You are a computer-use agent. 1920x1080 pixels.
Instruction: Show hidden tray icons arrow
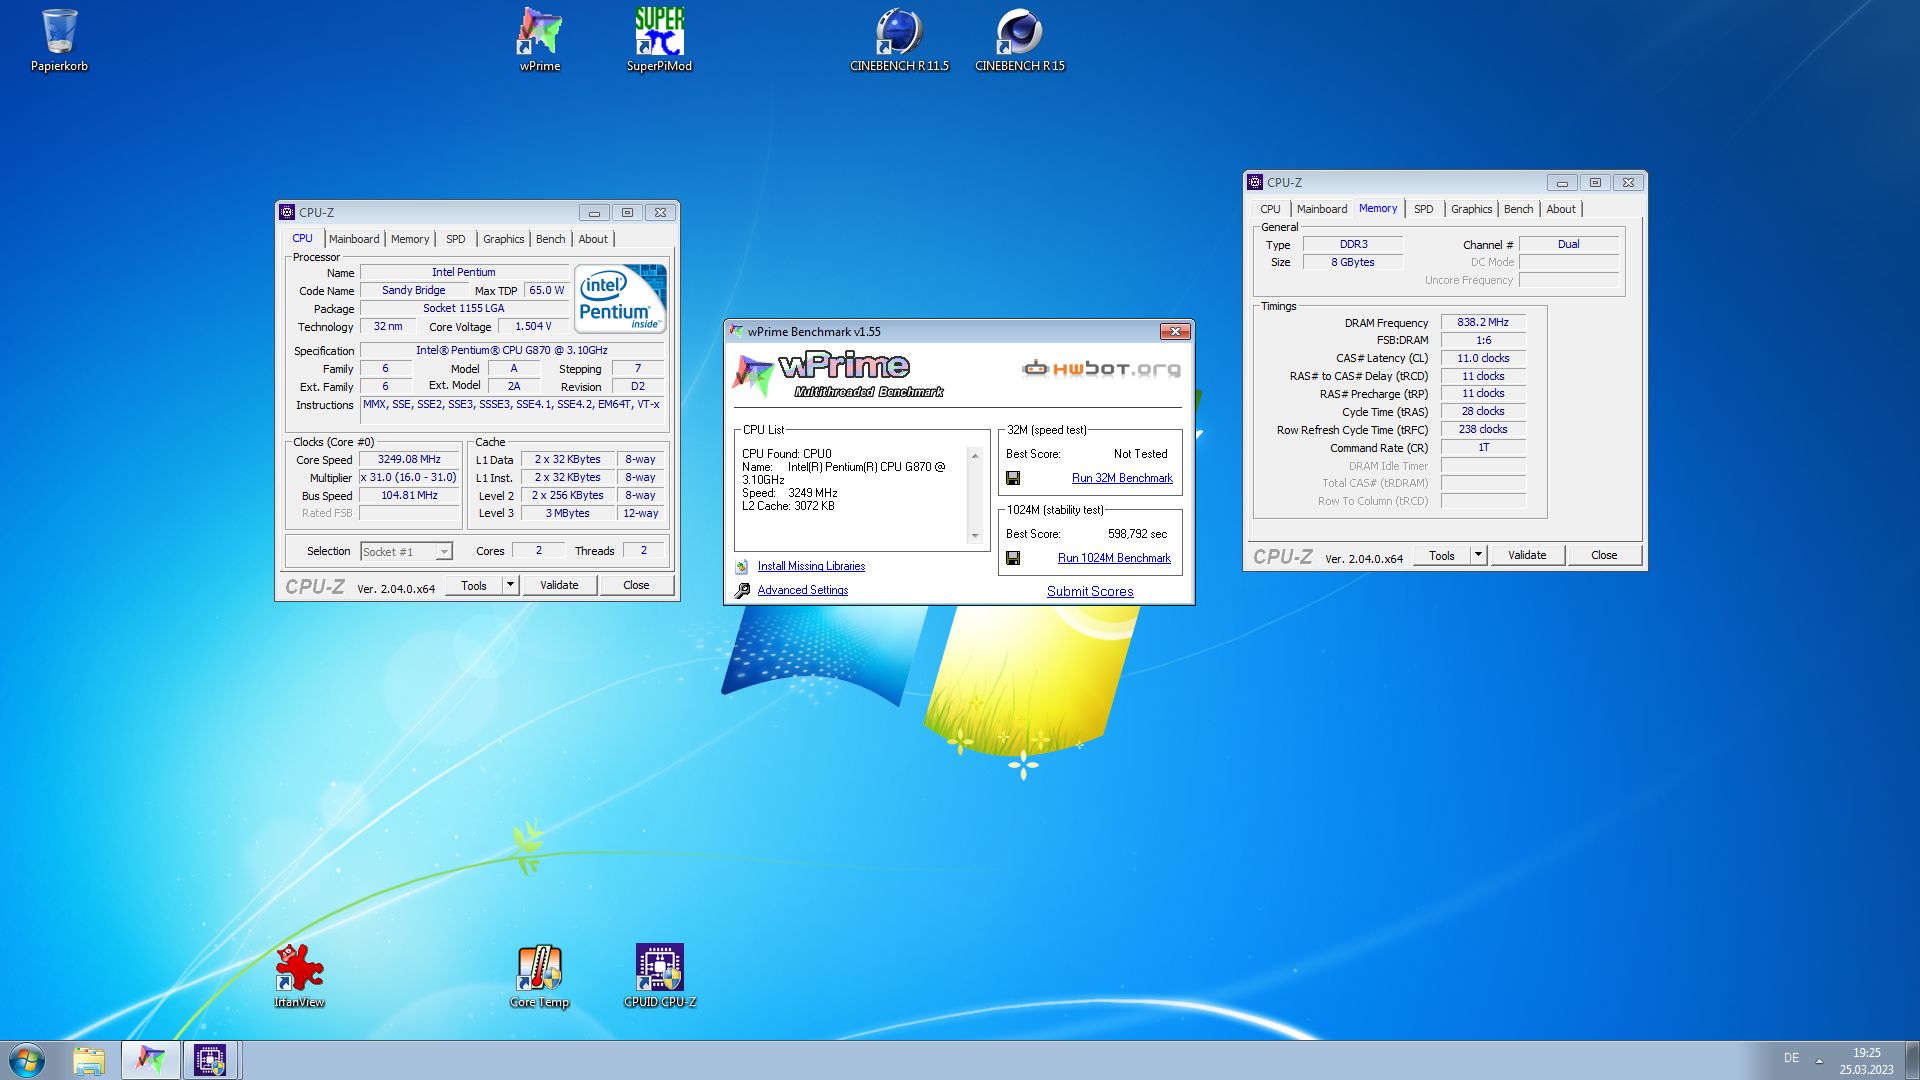pos(1819,1060)
